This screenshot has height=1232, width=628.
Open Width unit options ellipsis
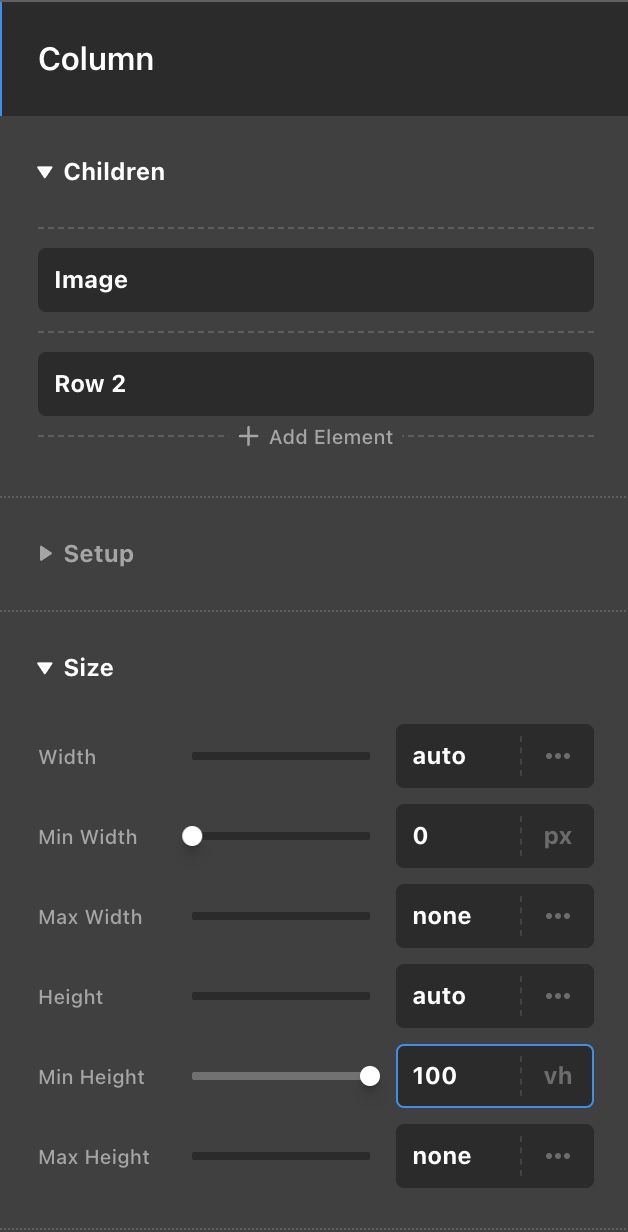tap(558, 756)
